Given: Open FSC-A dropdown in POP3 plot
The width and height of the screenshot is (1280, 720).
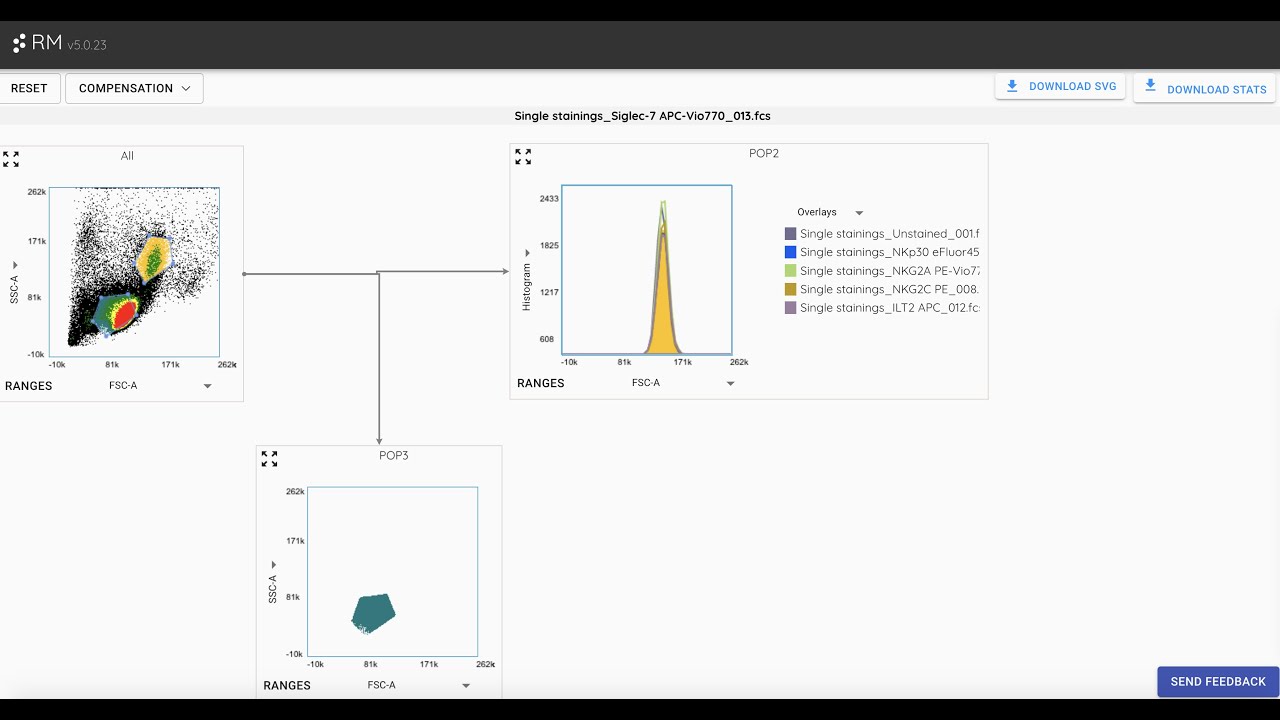Looking at the screenshot, I should point(418,685).
